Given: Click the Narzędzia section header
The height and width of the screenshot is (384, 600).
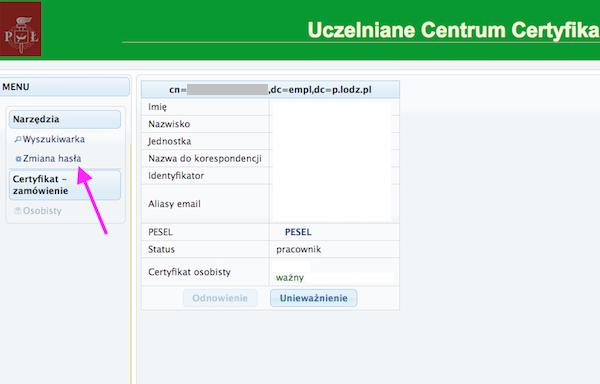Looking at the screenshot, I should (x=65, y=119).
